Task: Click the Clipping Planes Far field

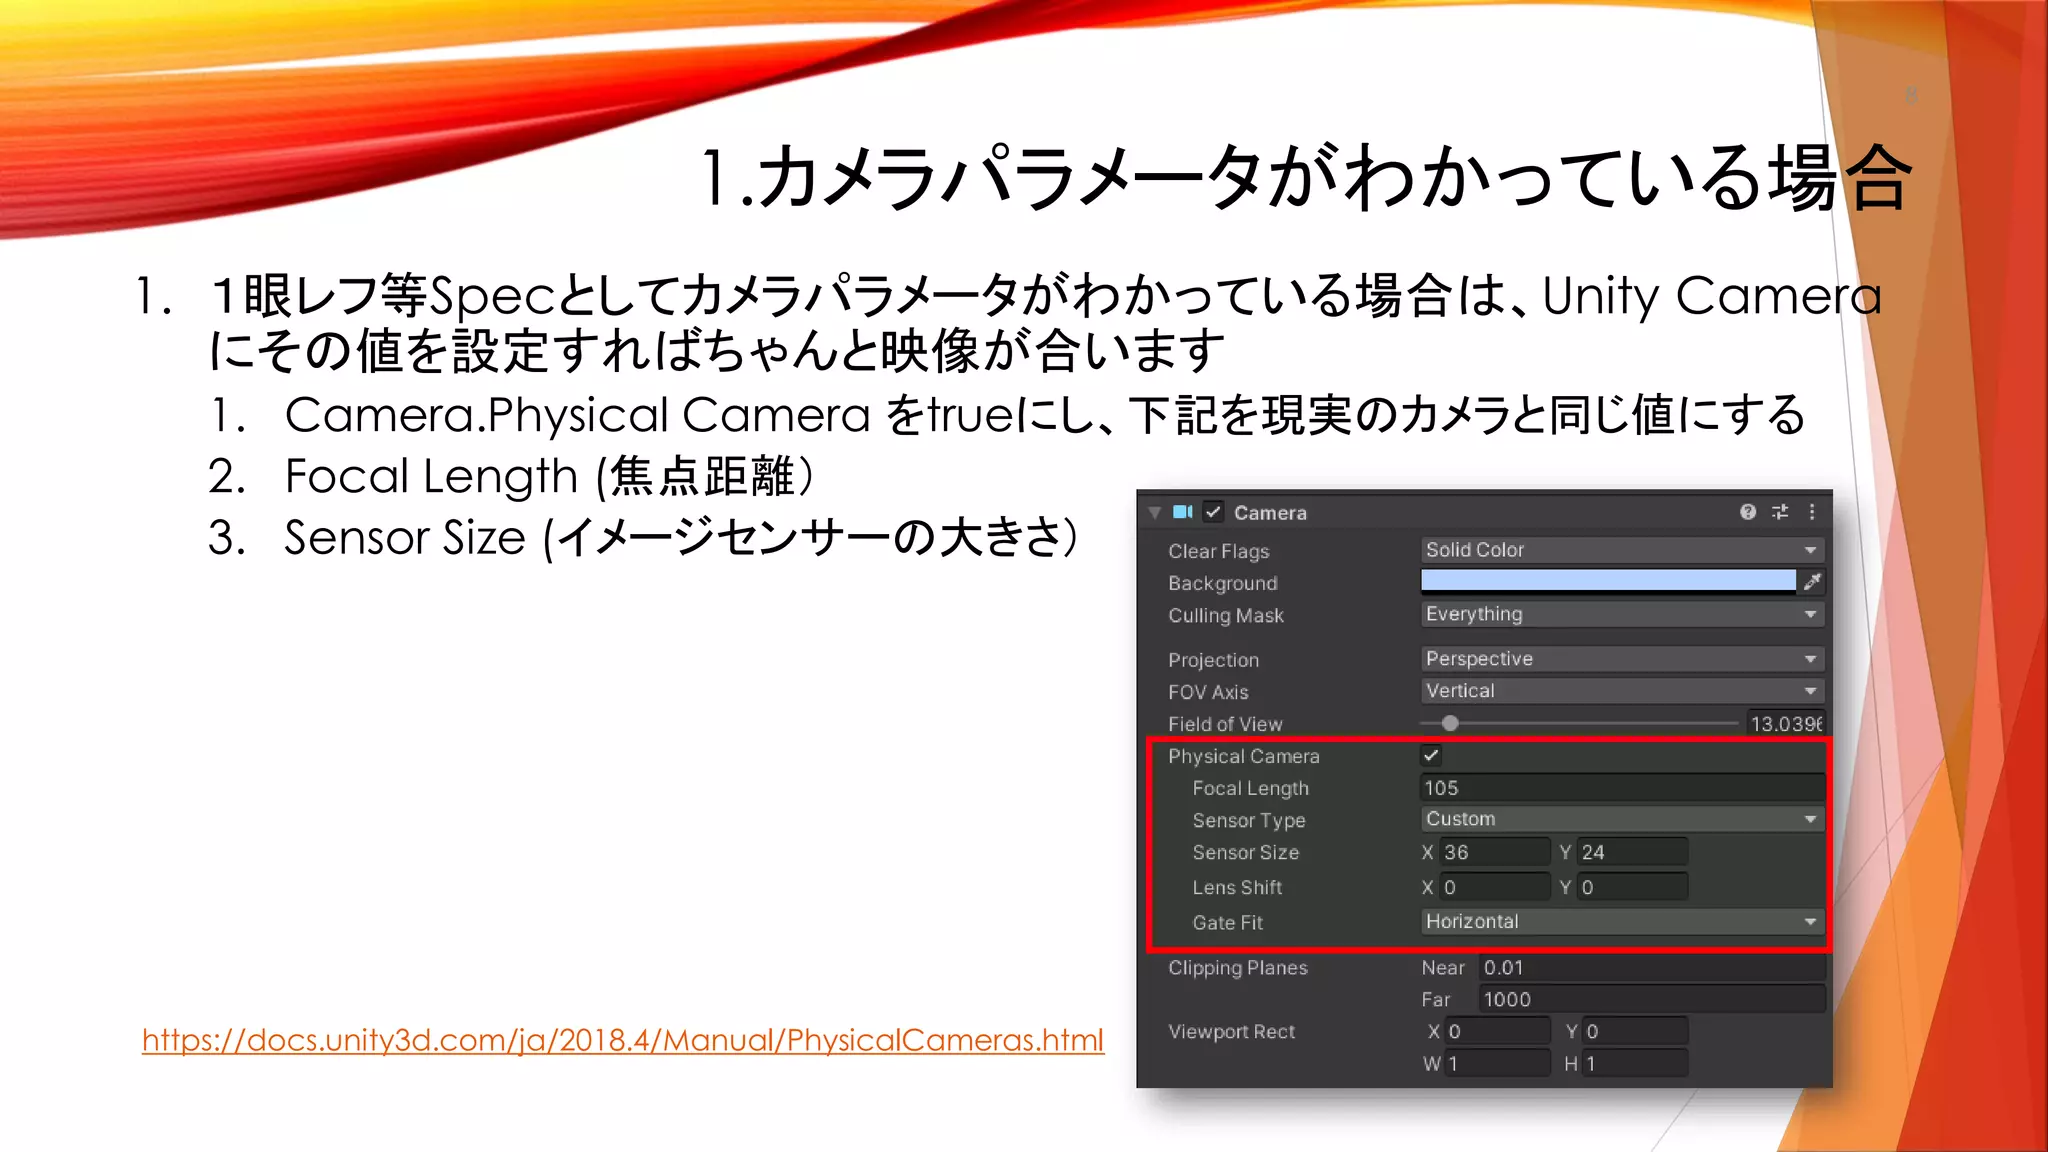Action: 1652,1000
